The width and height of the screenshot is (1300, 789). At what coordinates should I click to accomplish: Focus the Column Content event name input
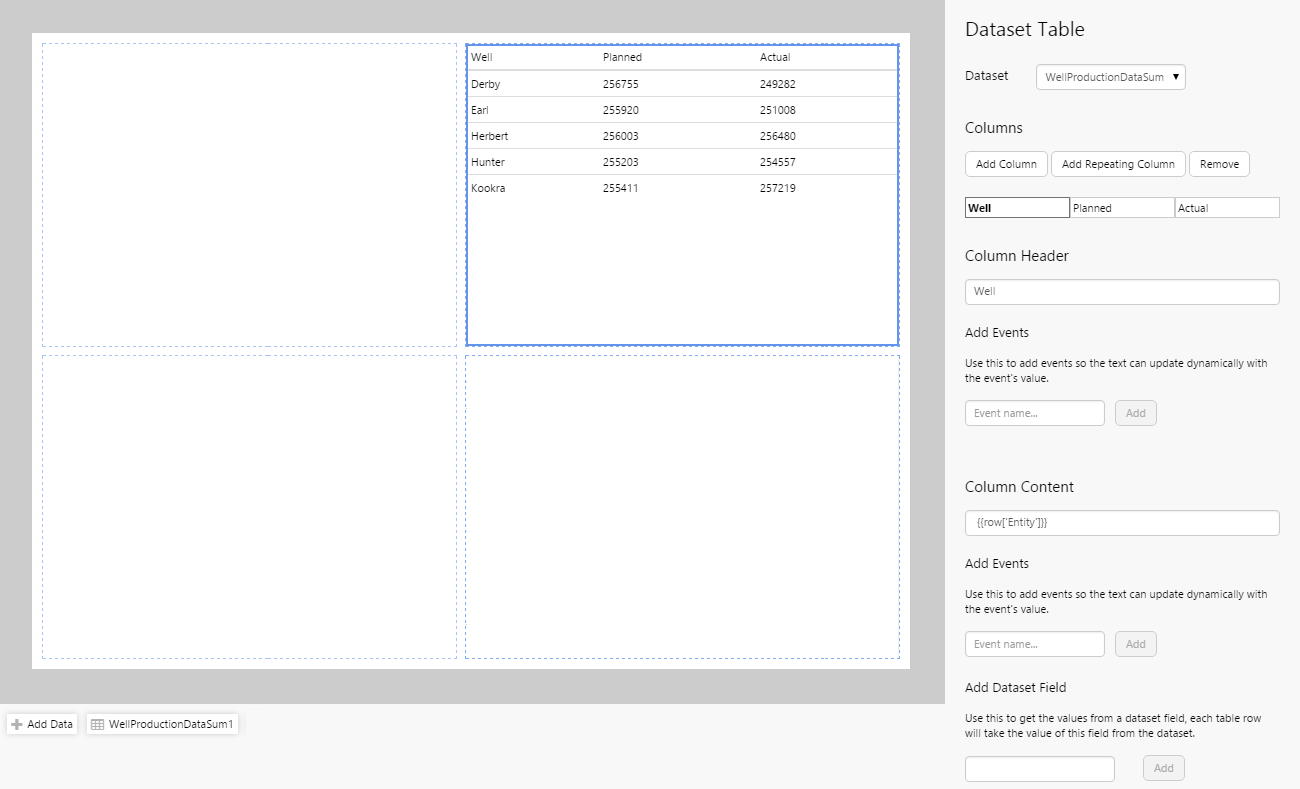coord(1035,644)
